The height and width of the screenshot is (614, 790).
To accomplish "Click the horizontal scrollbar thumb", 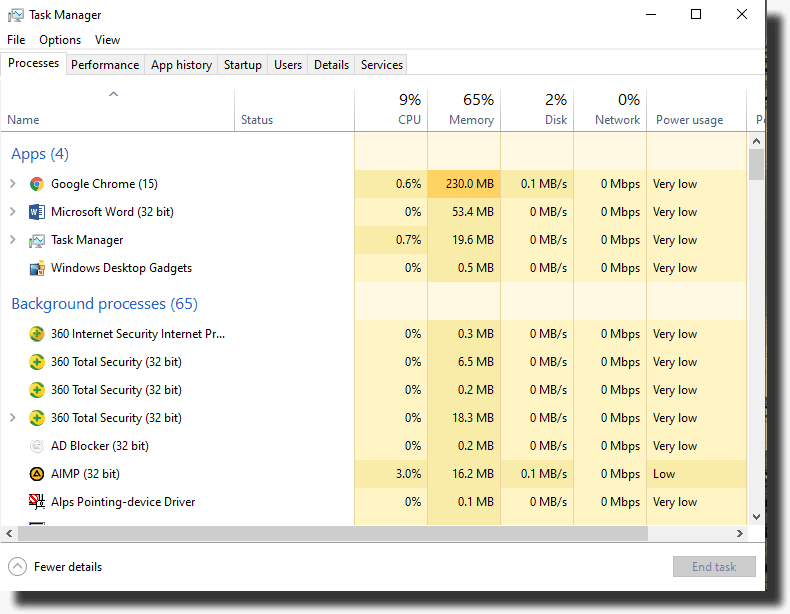I will tap(333, 533).
